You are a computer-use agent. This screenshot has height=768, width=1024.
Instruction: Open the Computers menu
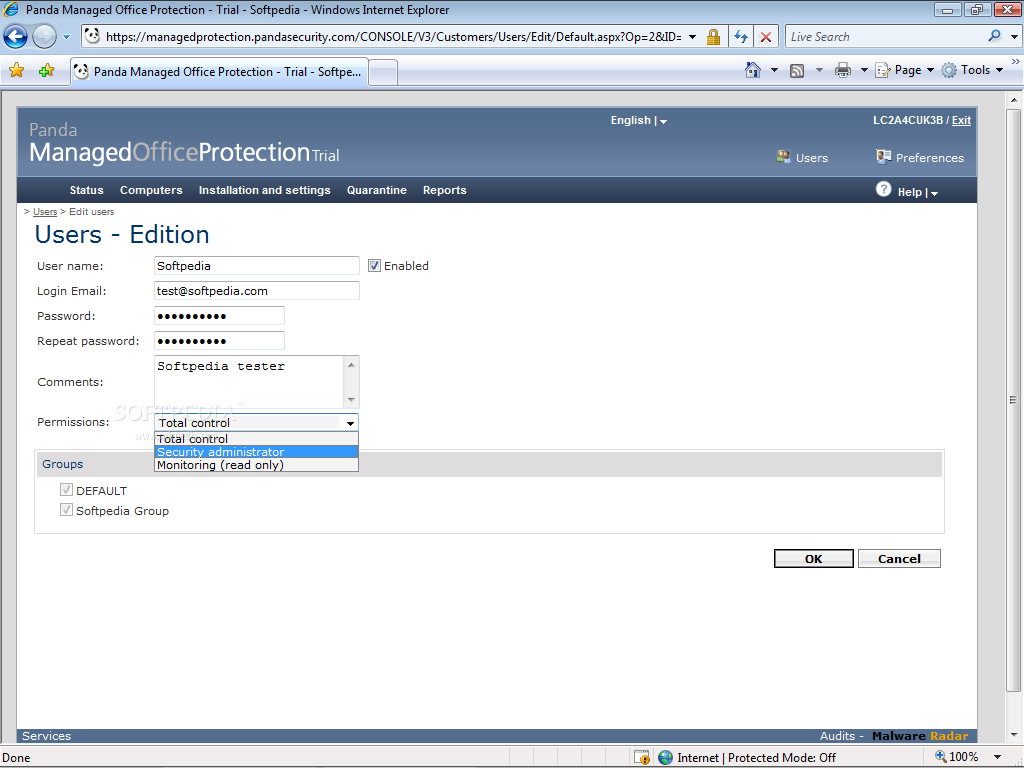point(151,190)
